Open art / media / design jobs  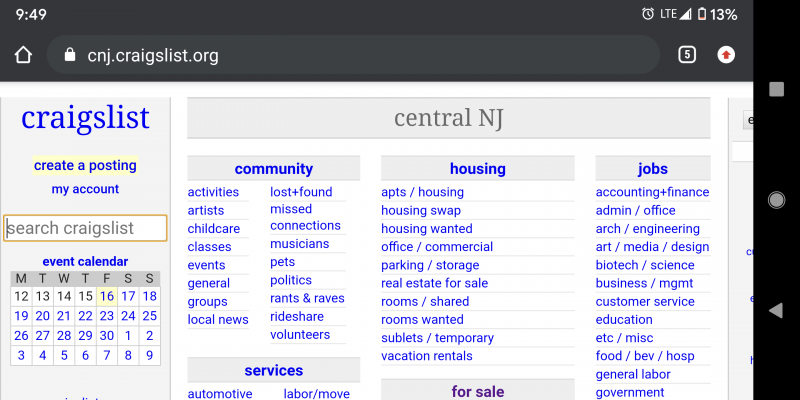coord(652,246)
